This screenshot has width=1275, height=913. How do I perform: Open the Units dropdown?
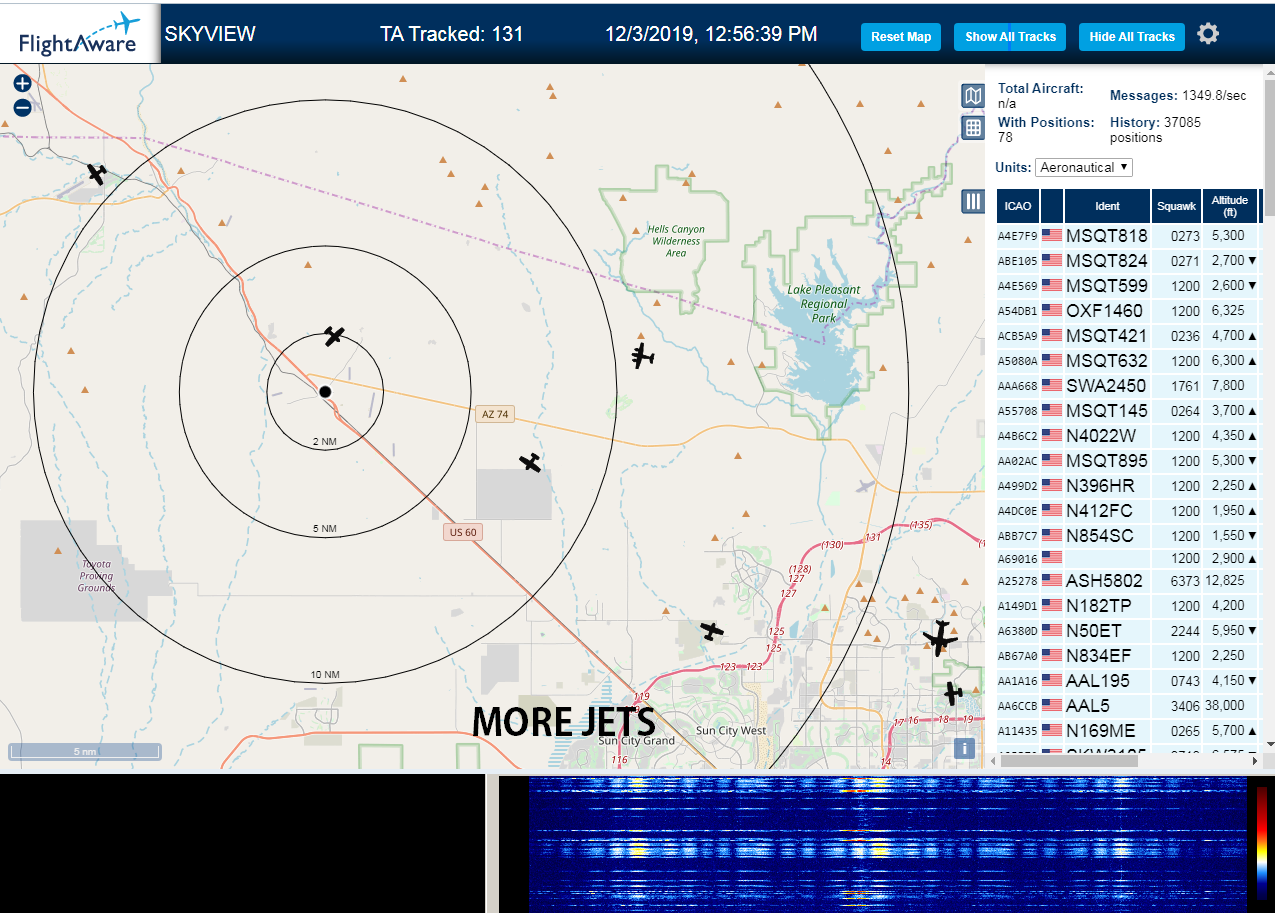coord(1084,167)
